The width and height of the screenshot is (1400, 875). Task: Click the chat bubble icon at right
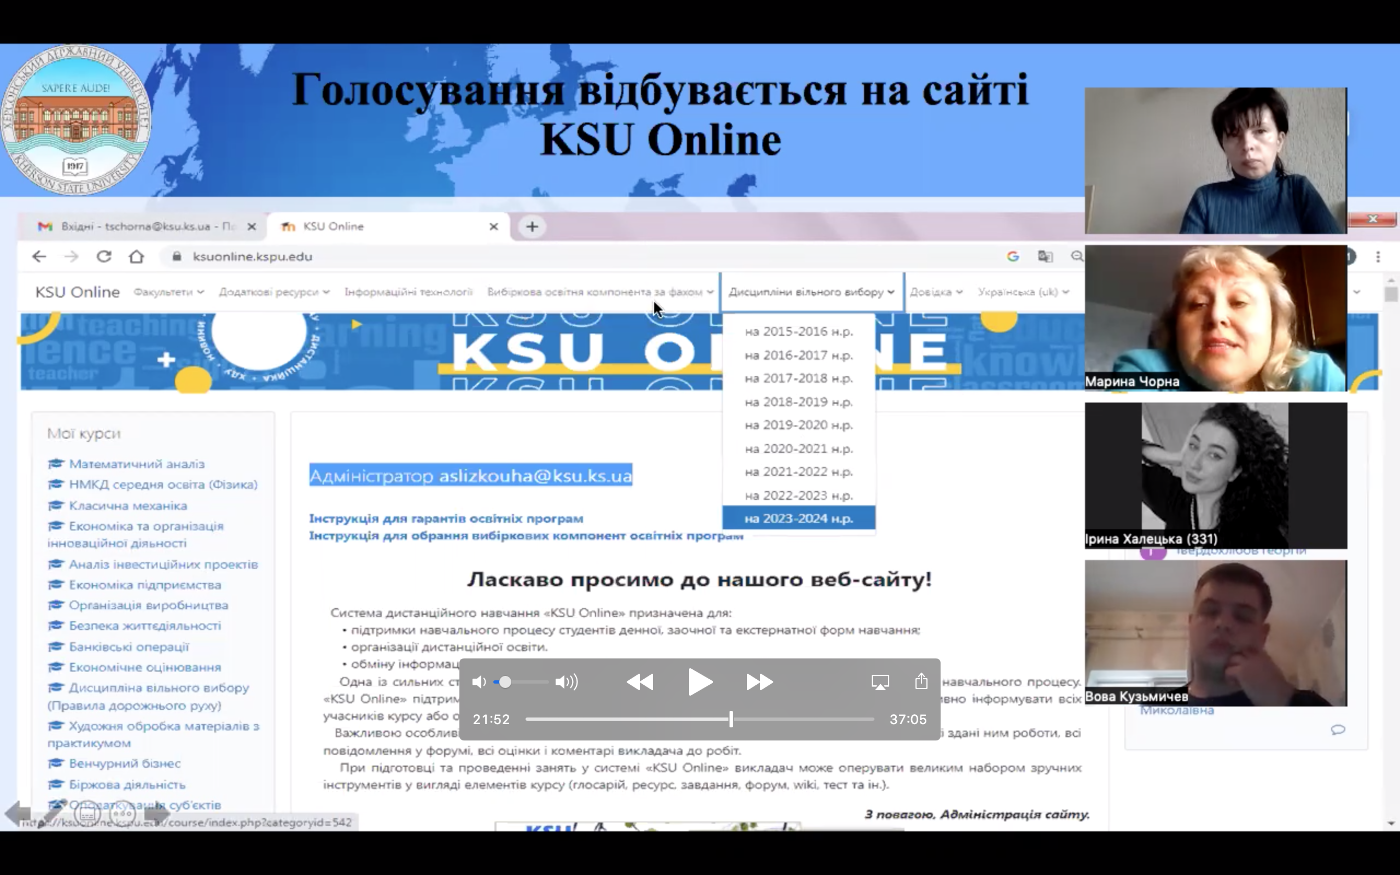[1338, 730]
